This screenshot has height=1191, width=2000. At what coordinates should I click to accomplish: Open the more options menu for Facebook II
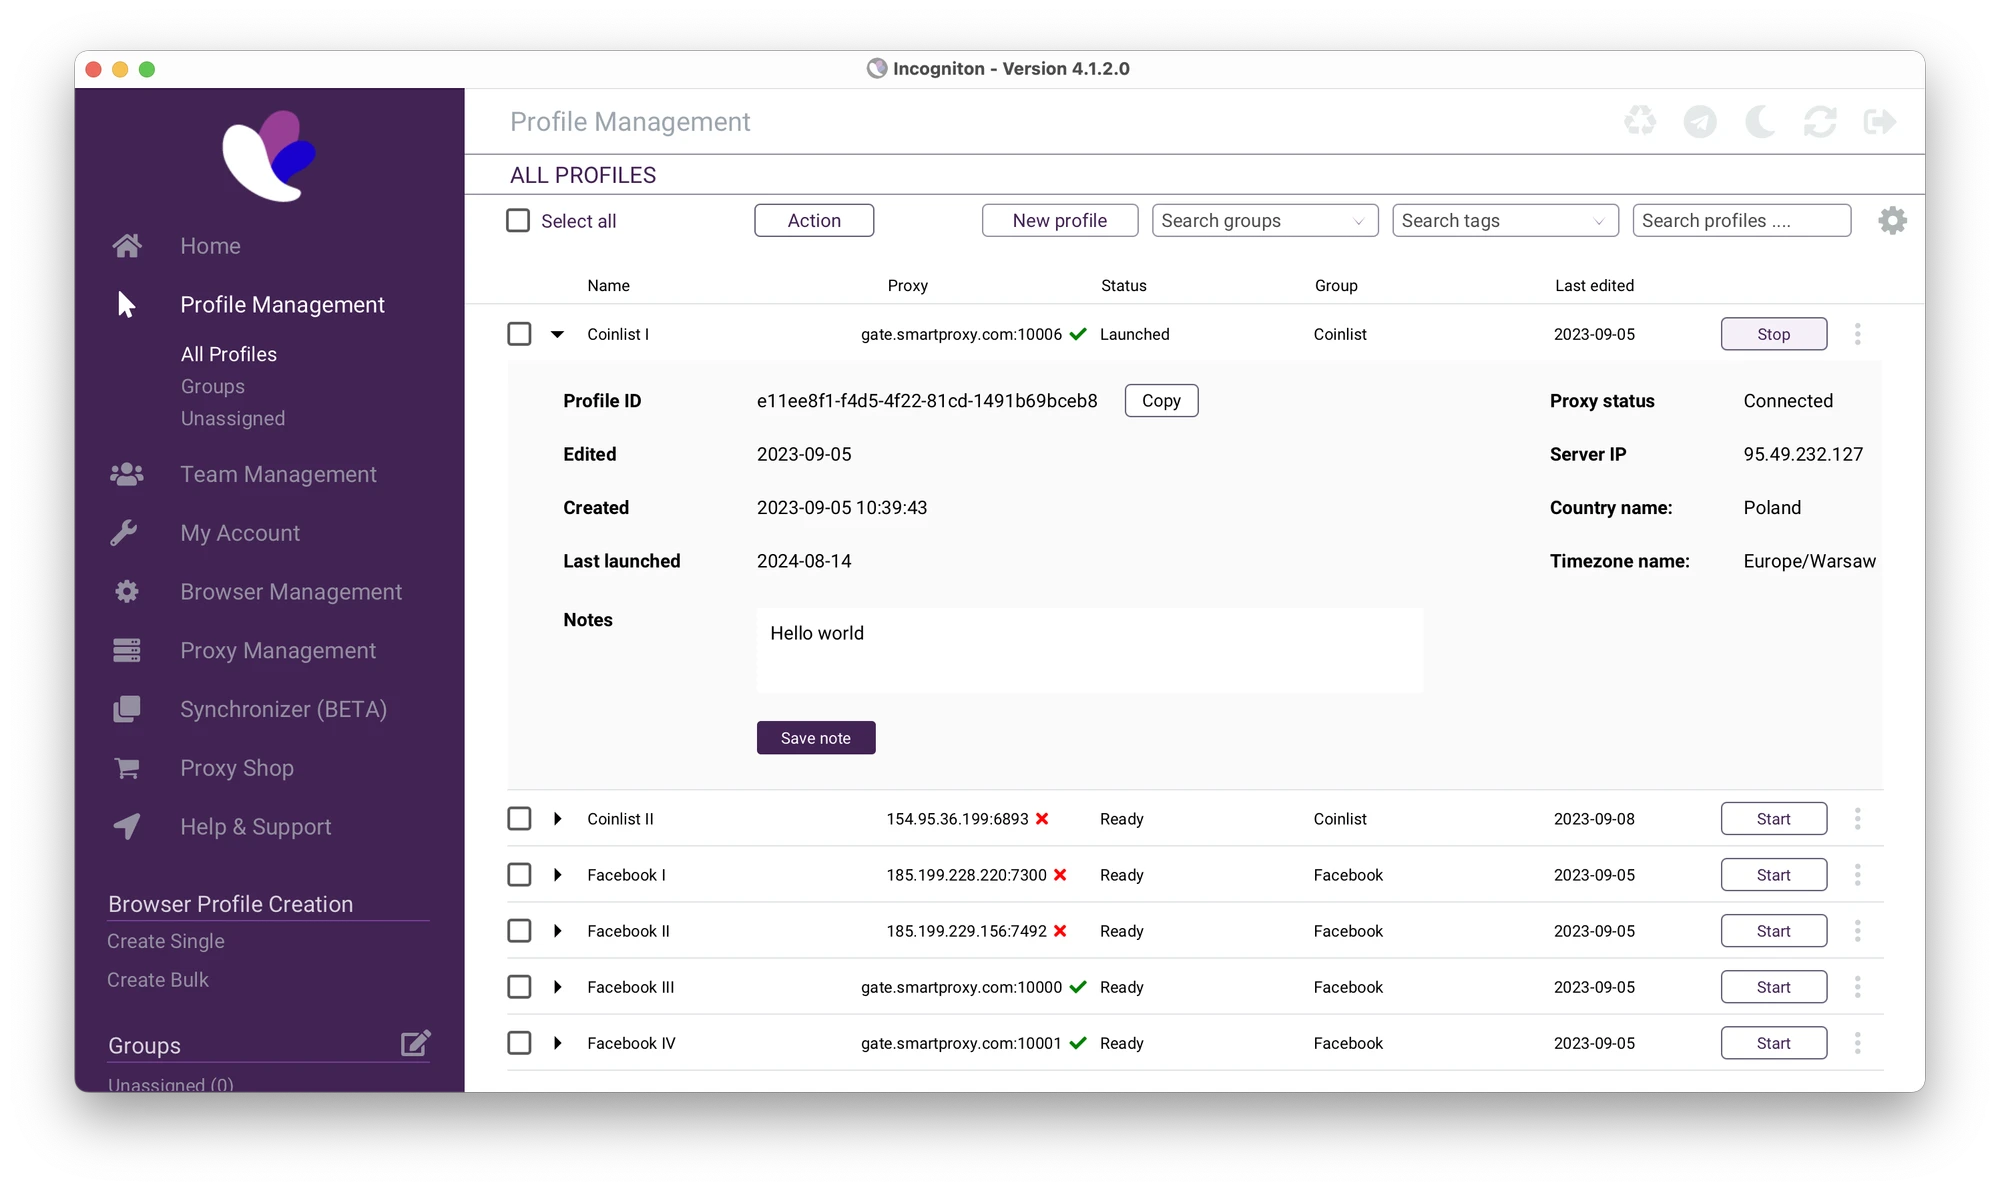[1858, 931]
